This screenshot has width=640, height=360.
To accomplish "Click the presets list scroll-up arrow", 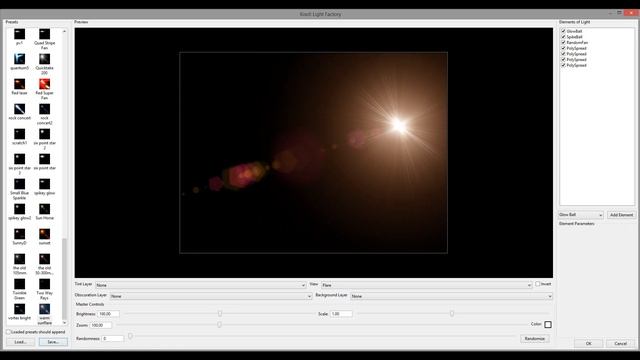I will click(x=64, y=31).
